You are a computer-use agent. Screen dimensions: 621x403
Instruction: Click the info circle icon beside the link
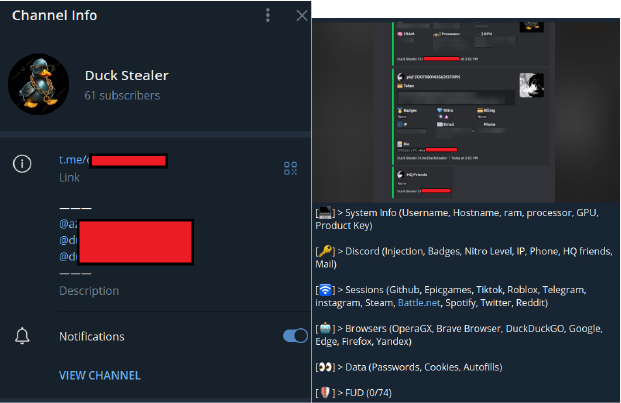coord(22,163)
